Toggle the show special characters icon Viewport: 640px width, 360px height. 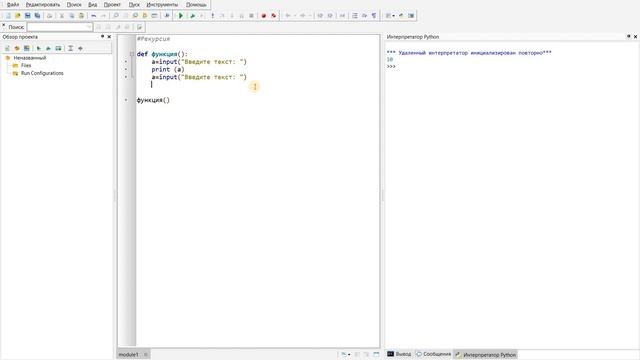point(374,16)
